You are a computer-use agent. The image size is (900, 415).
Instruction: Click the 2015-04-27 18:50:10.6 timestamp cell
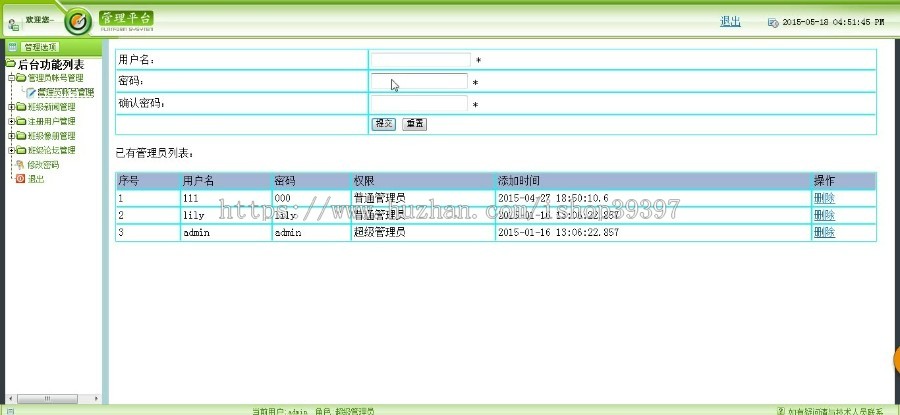coord(653,199)
